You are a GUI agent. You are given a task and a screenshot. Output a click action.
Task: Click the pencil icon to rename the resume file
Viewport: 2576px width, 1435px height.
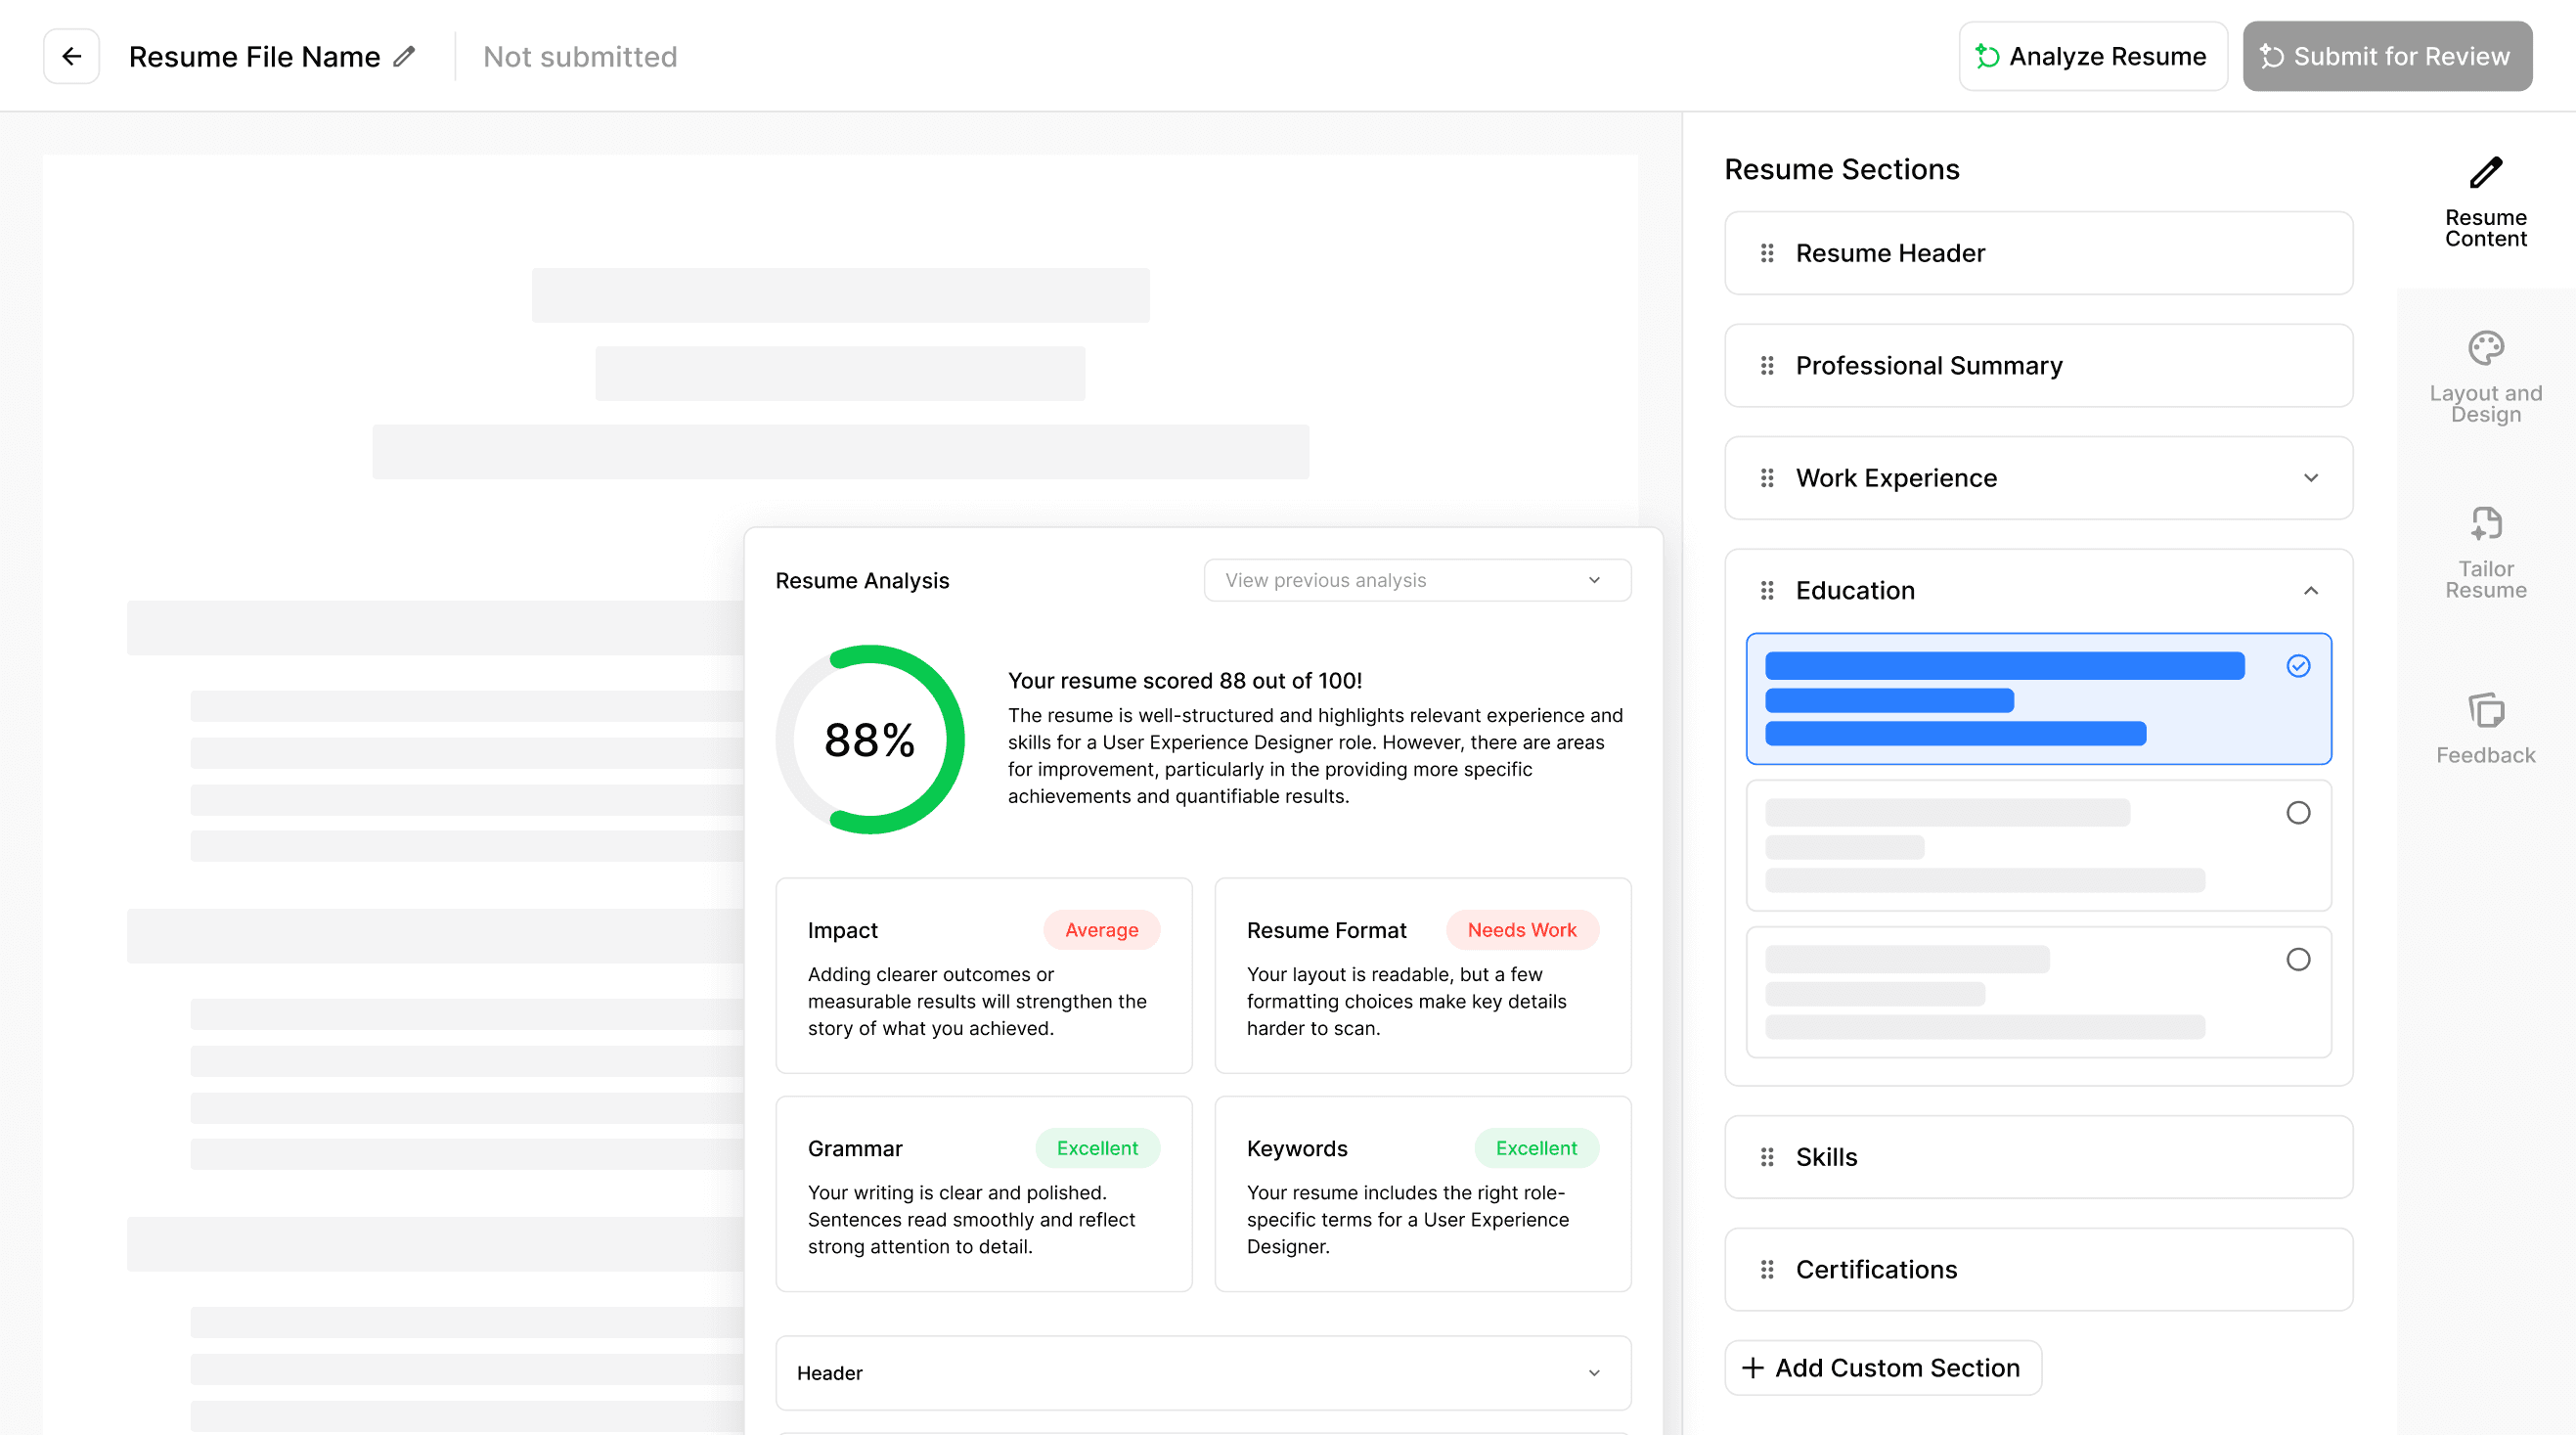point(405,56)
